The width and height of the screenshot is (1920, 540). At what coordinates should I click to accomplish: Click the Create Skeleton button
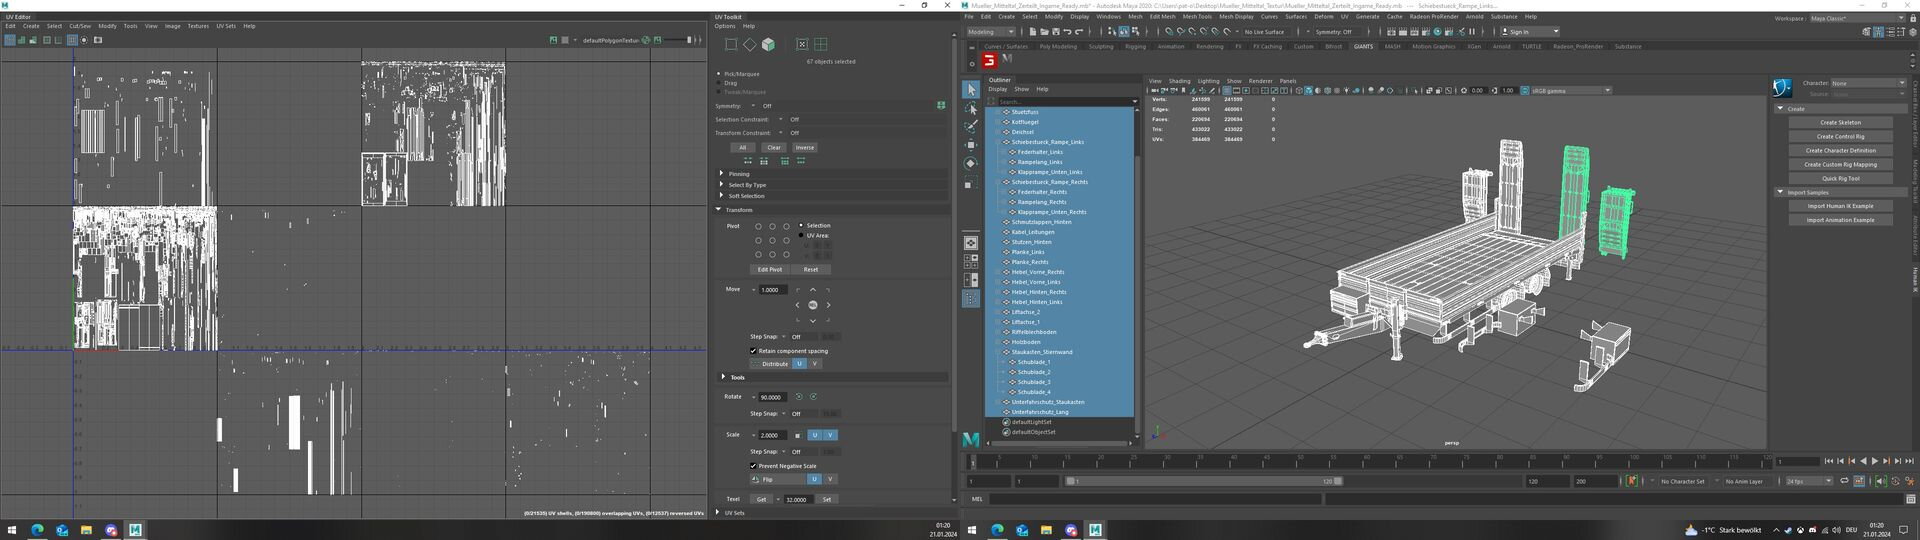(1839, 123)
